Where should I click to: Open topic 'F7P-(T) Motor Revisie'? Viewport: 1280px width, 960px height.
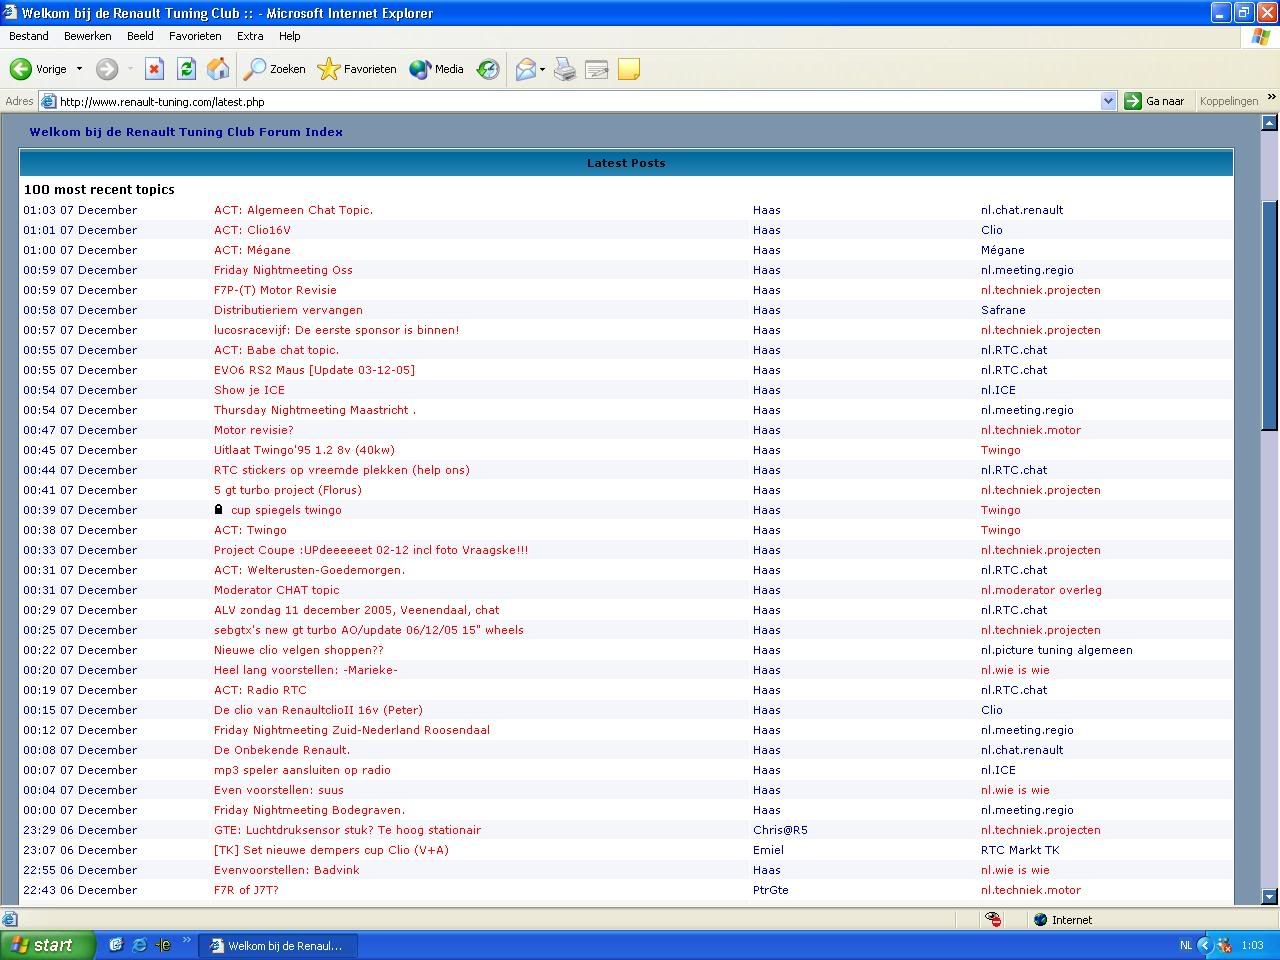pos(275,290)
